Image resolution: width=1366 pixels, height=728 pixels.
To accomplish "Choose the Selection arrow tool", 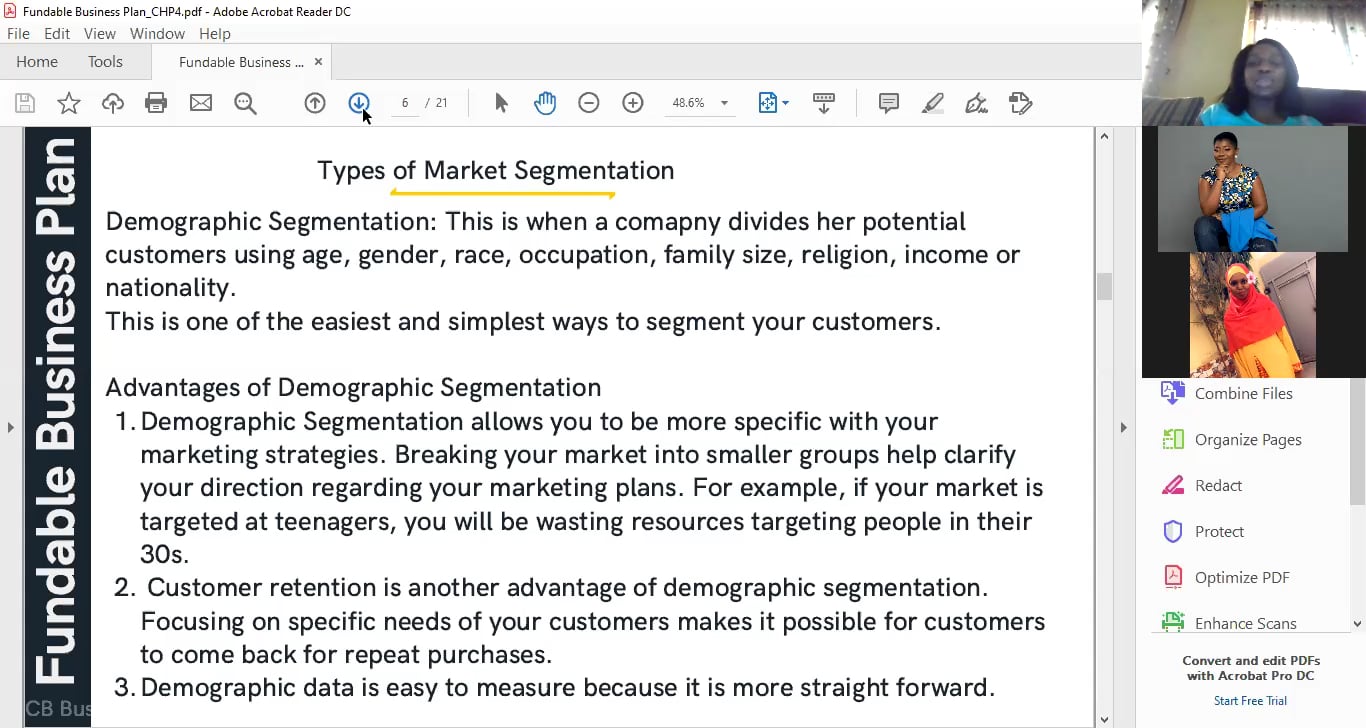I will (501, 103).
